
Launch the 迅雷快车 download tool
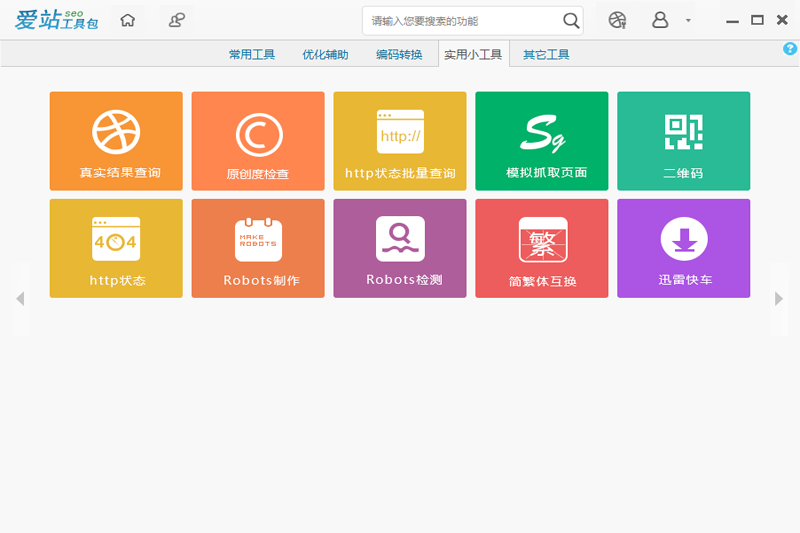click(x=684, y=248)
